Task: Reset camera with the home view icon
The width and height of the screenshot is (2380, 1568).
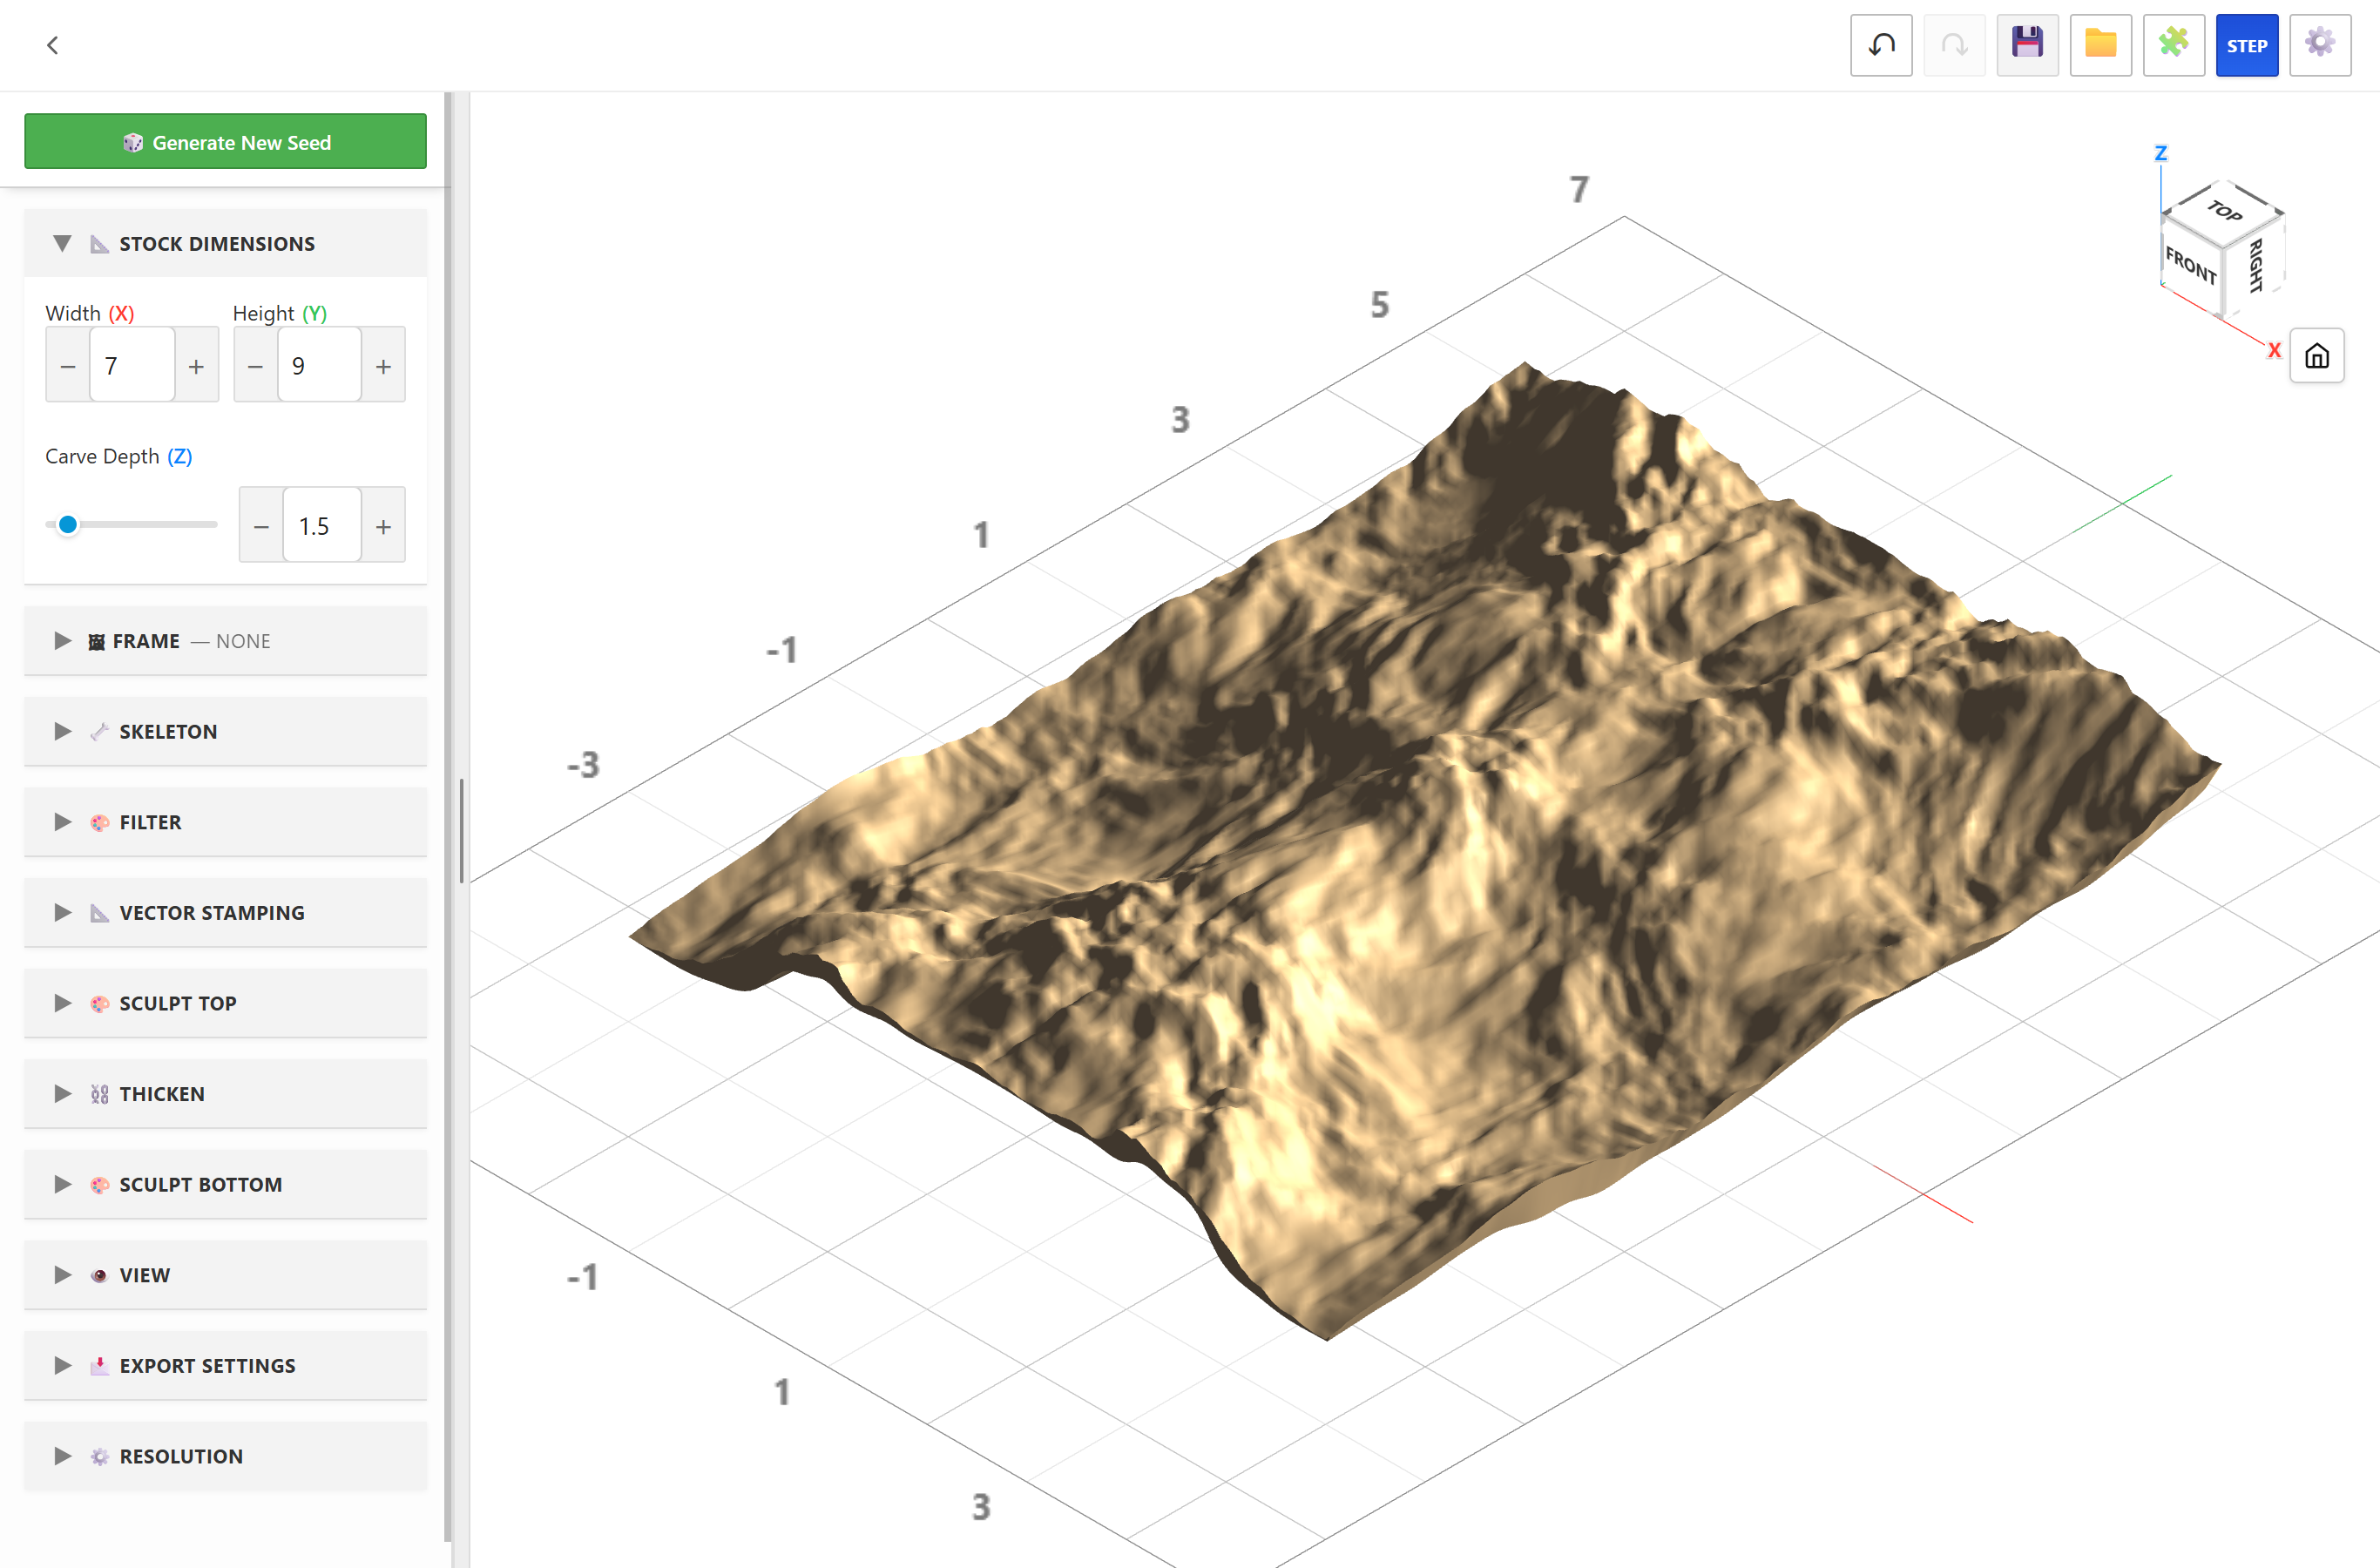Action: pos(2317,356)
